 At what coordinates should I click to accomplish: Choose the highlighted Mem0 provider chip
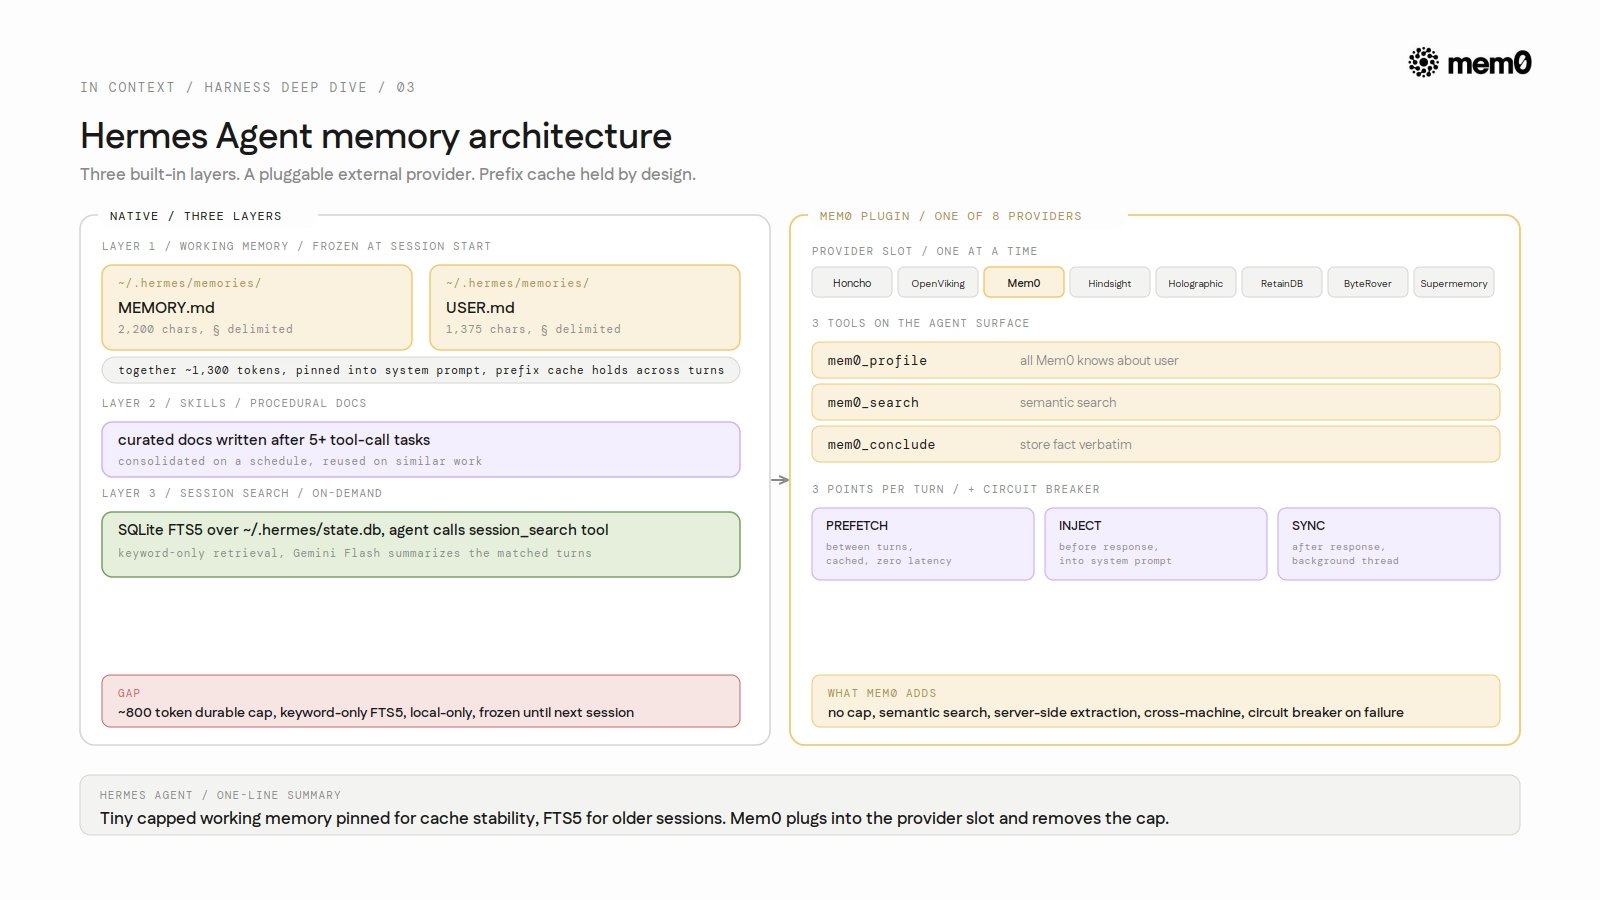1024,283
